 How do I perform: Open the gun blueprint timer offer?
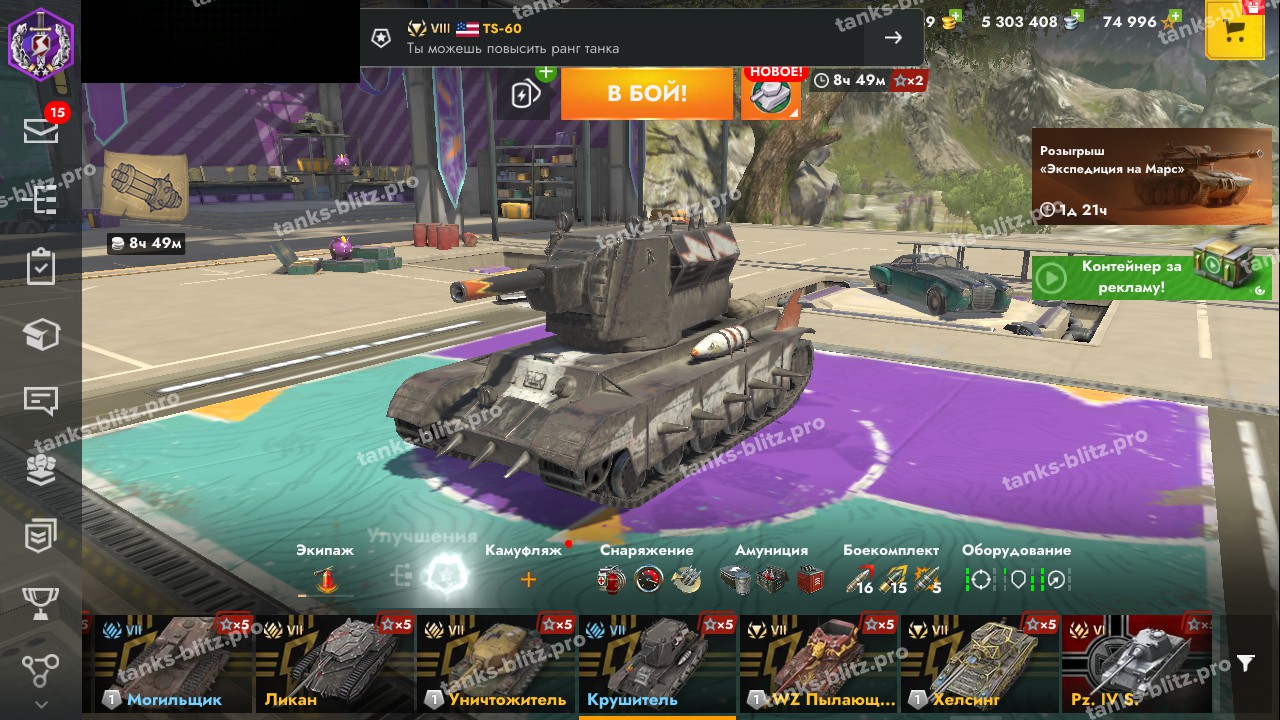145,202
